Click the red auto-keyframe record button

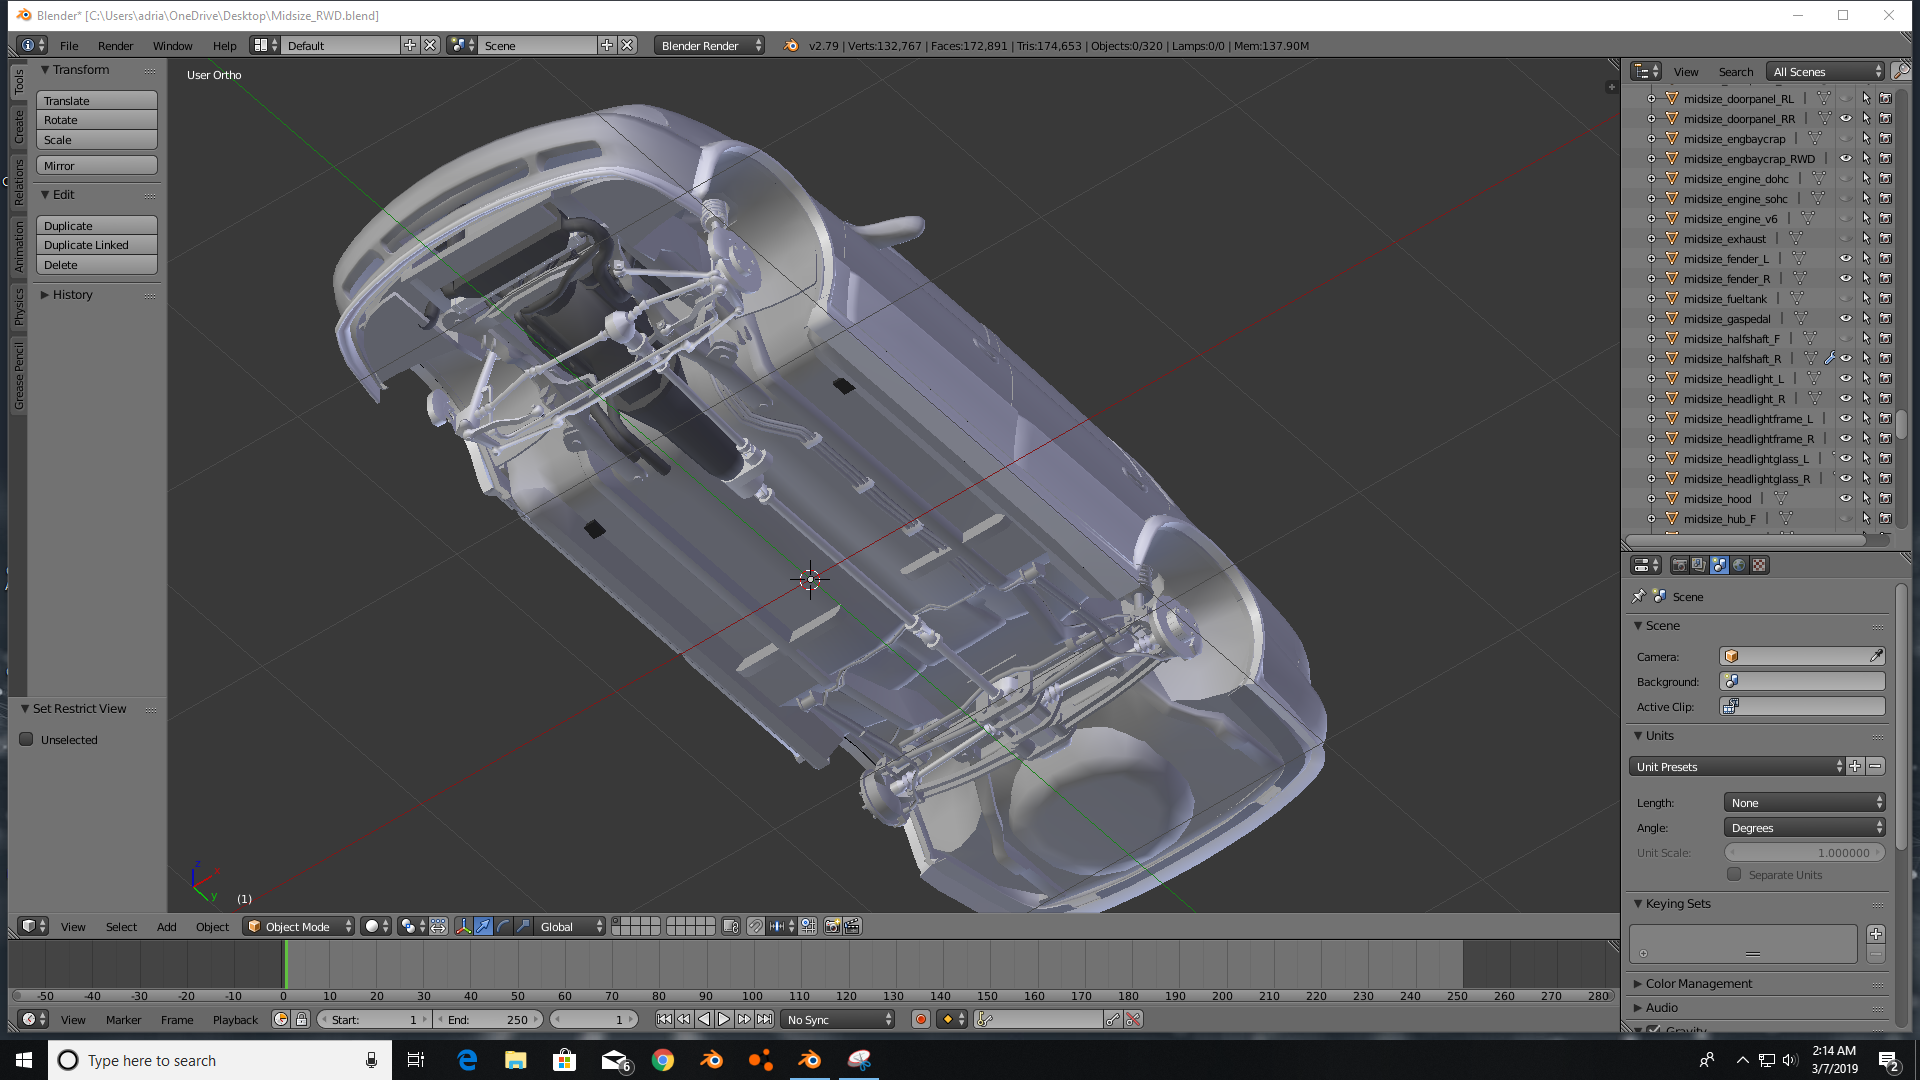coord(921,1019)
